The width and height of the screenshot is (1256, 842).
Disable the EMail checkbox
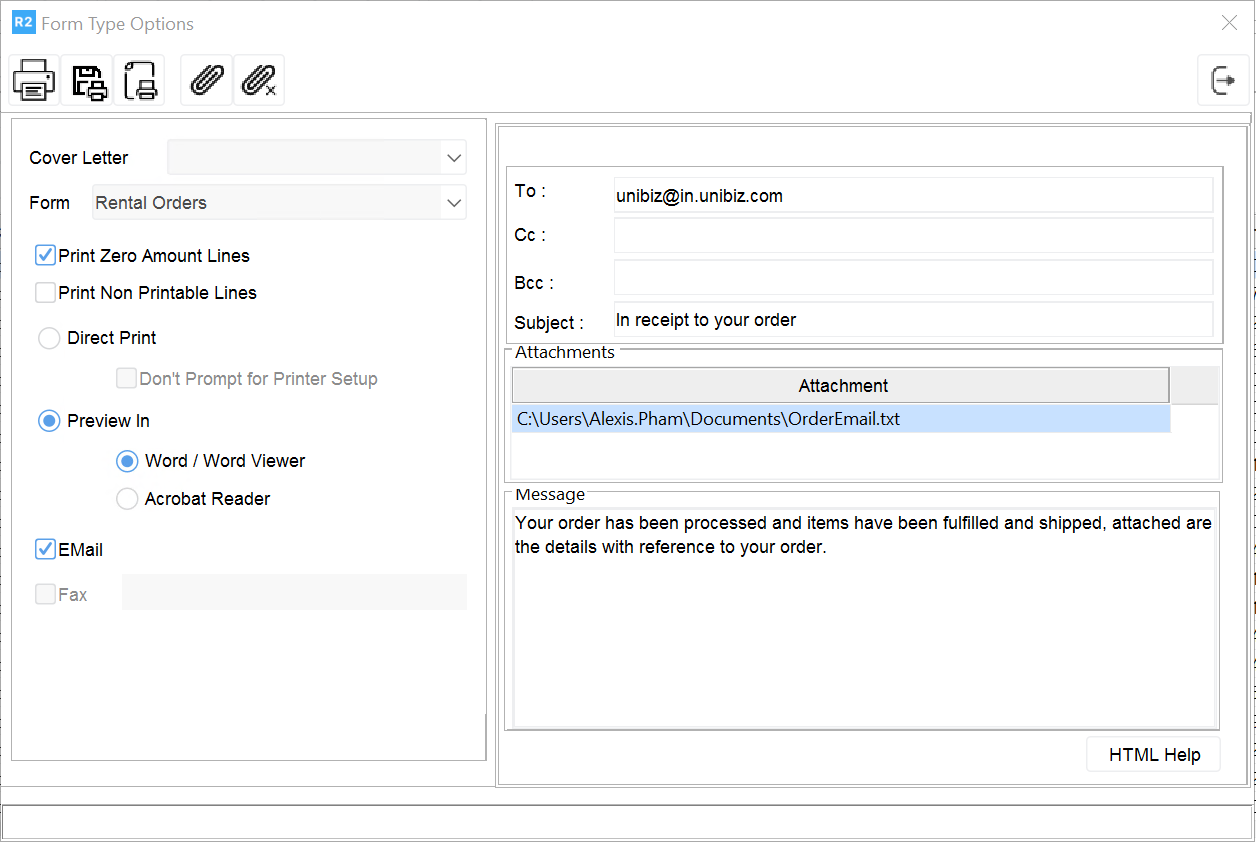[x=45, y=550]
